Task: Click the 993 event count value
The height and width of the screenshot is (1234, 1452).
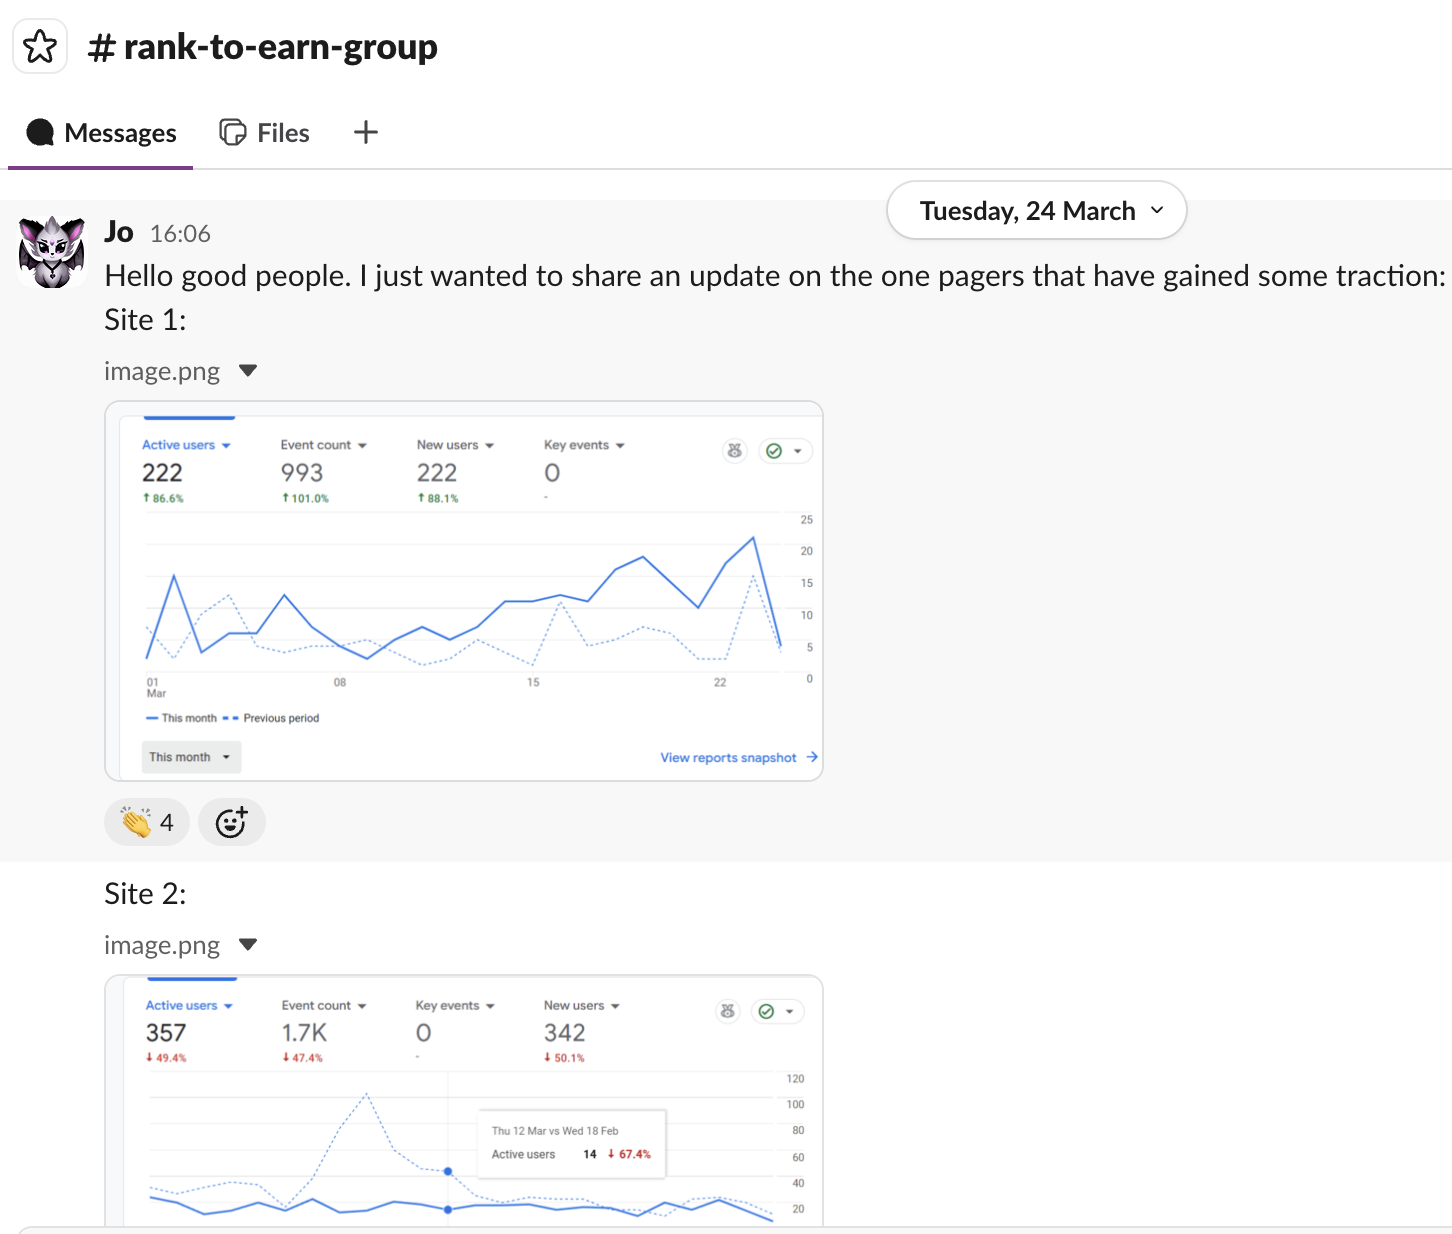Action: tap(302, 473)
